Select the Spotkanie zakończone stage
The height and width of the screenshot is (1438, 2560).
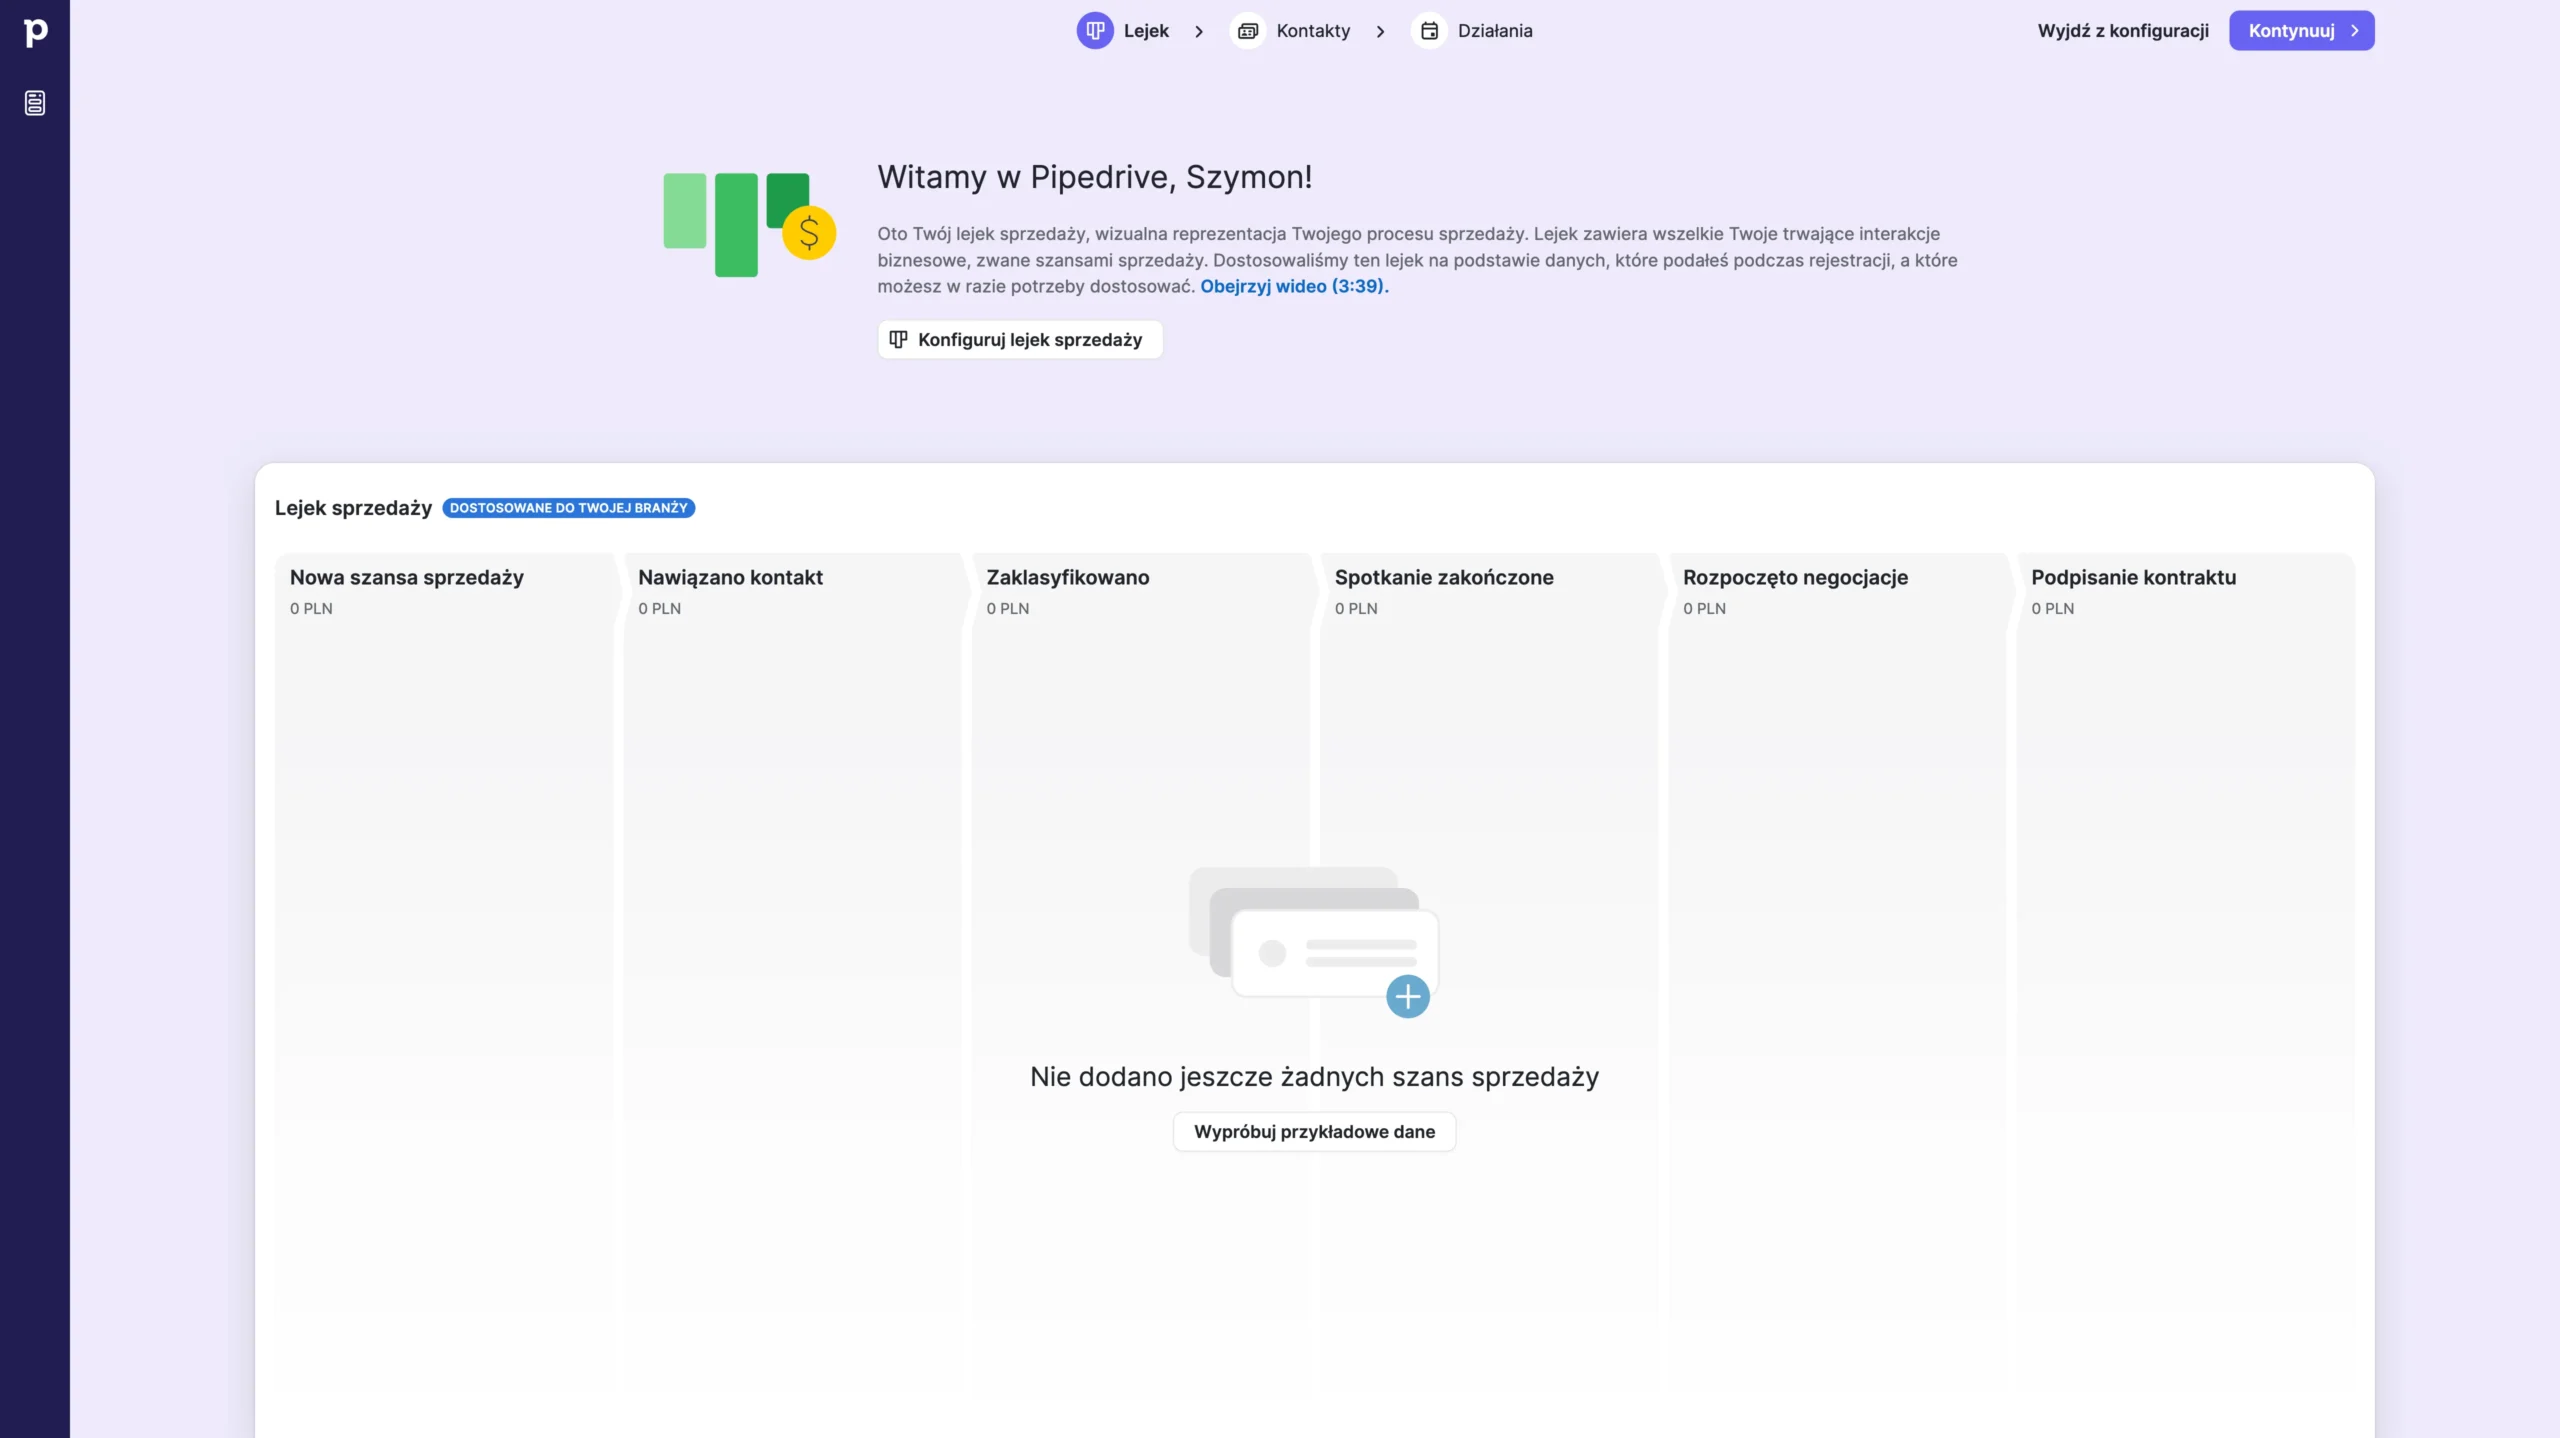(x=1444, y=577)
